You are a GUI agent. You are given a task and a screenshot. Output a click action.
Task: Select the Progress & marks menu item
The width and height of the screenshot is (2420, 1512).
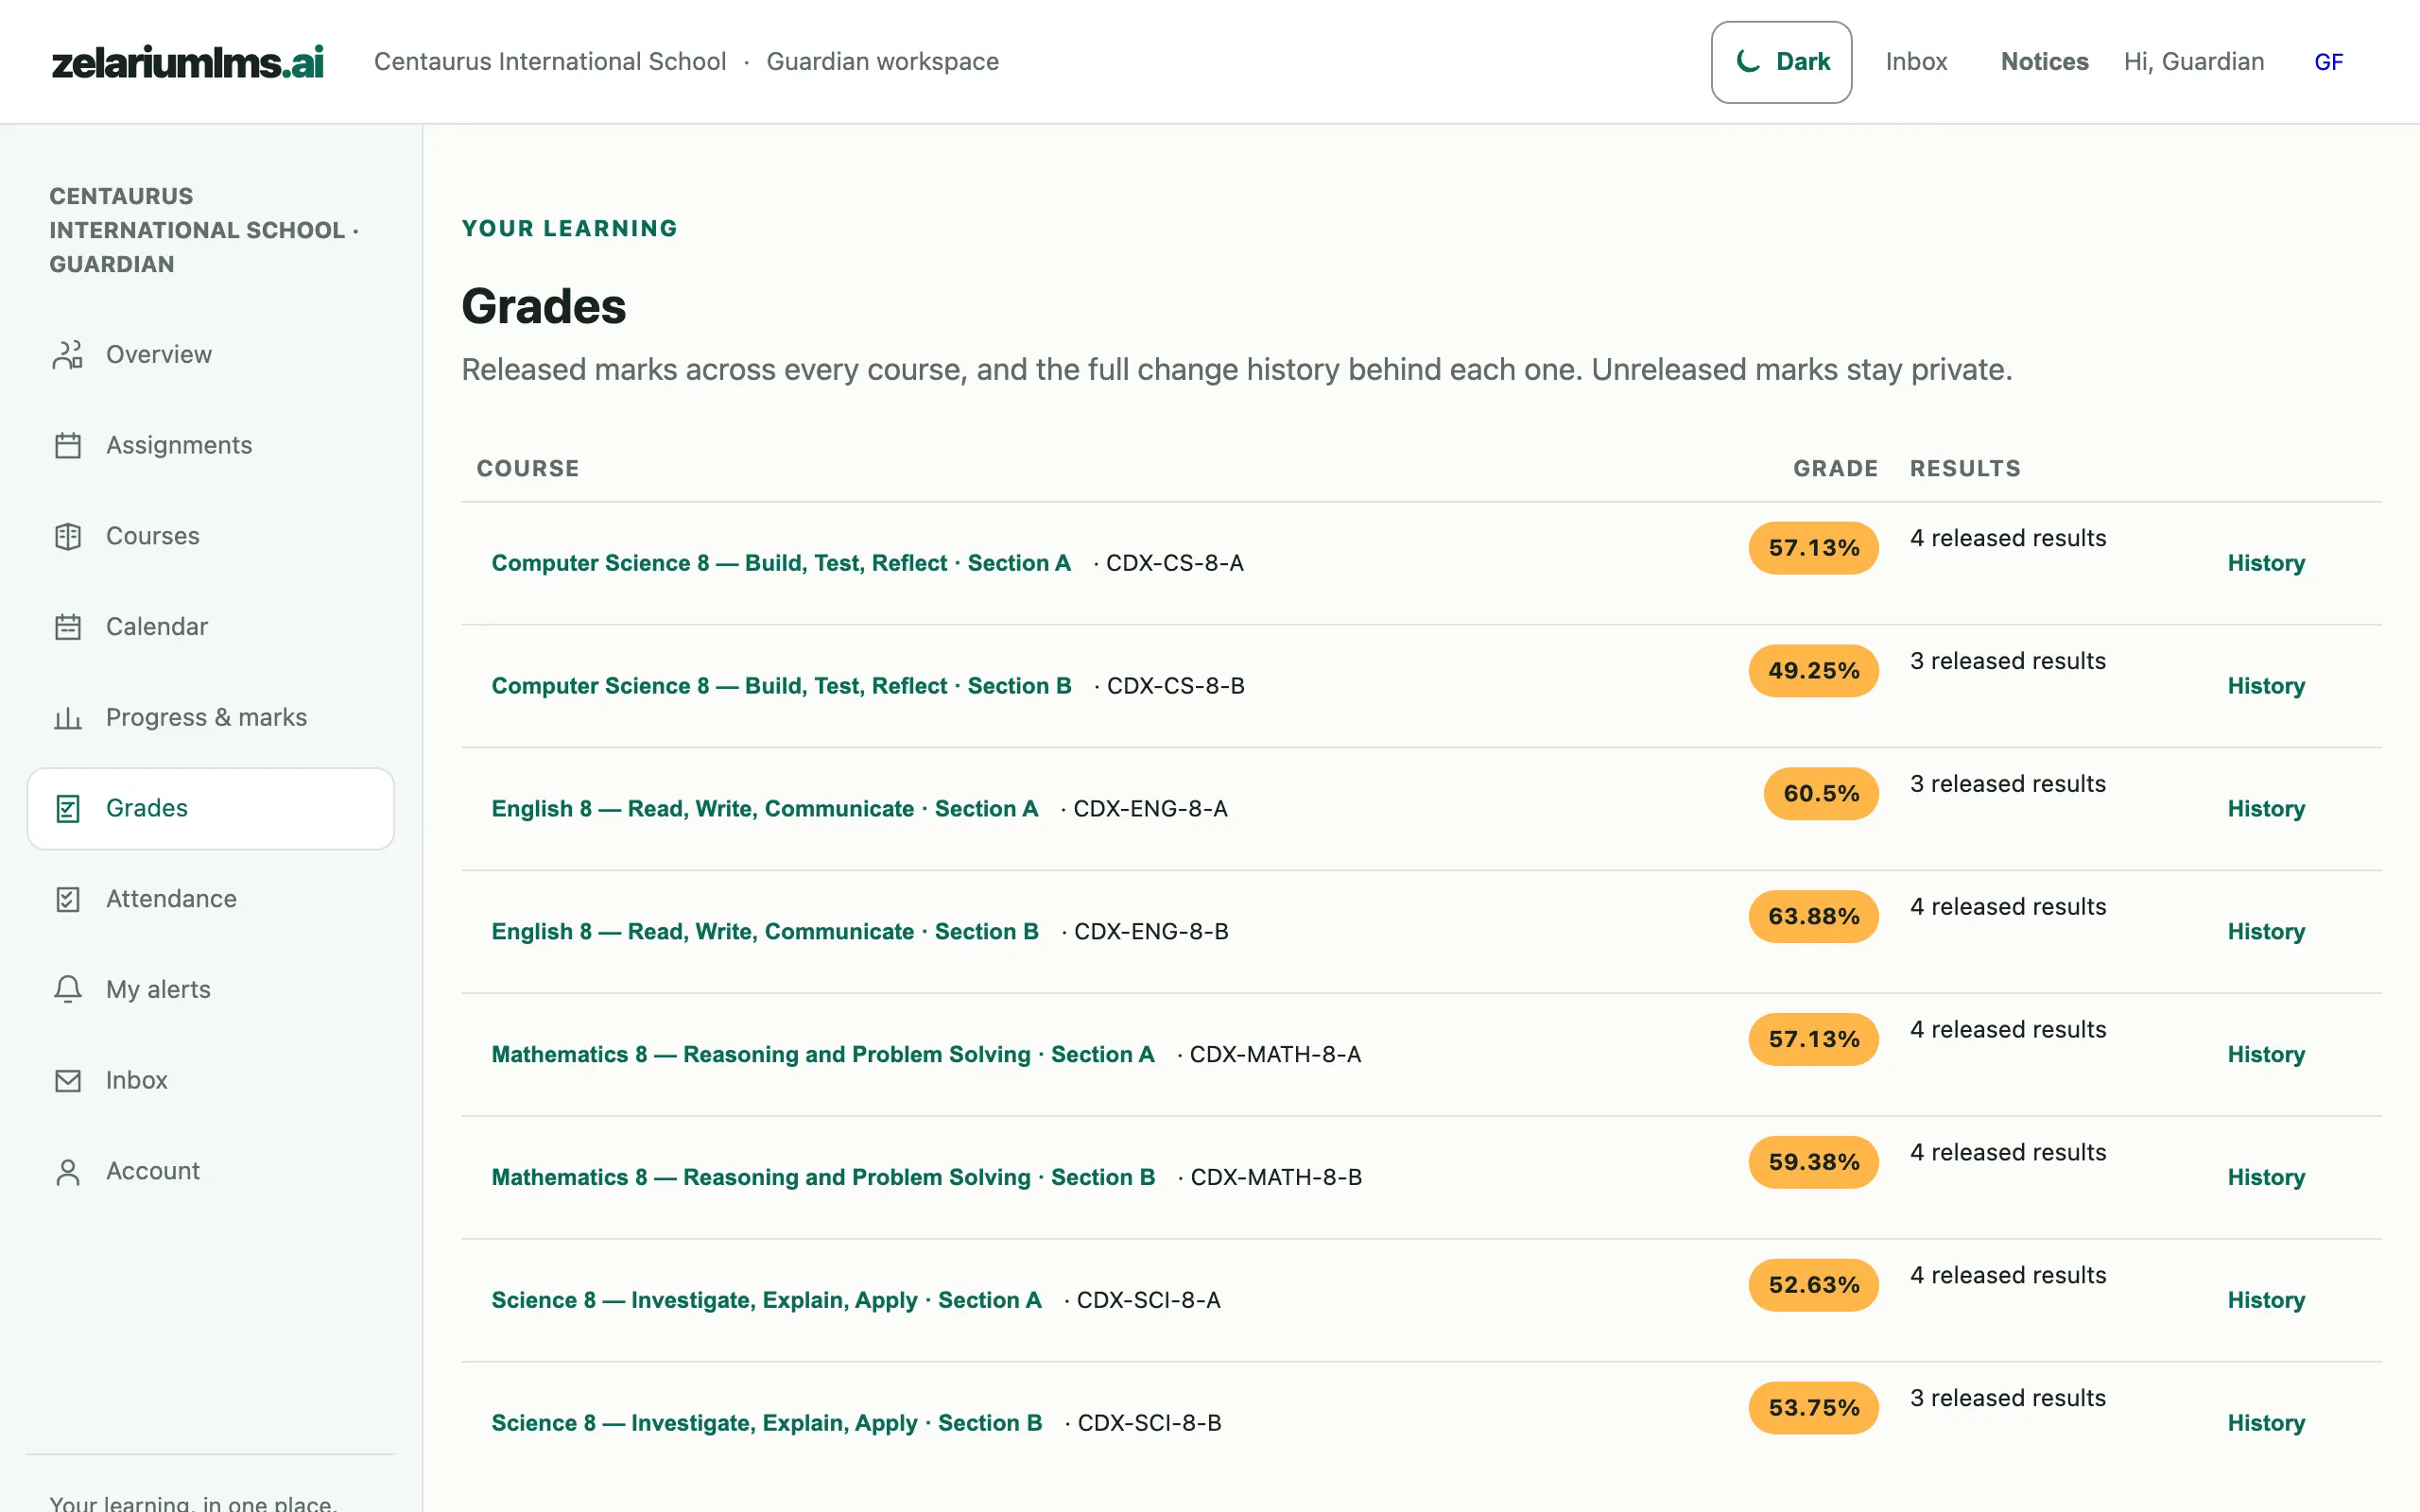(211, 718)
